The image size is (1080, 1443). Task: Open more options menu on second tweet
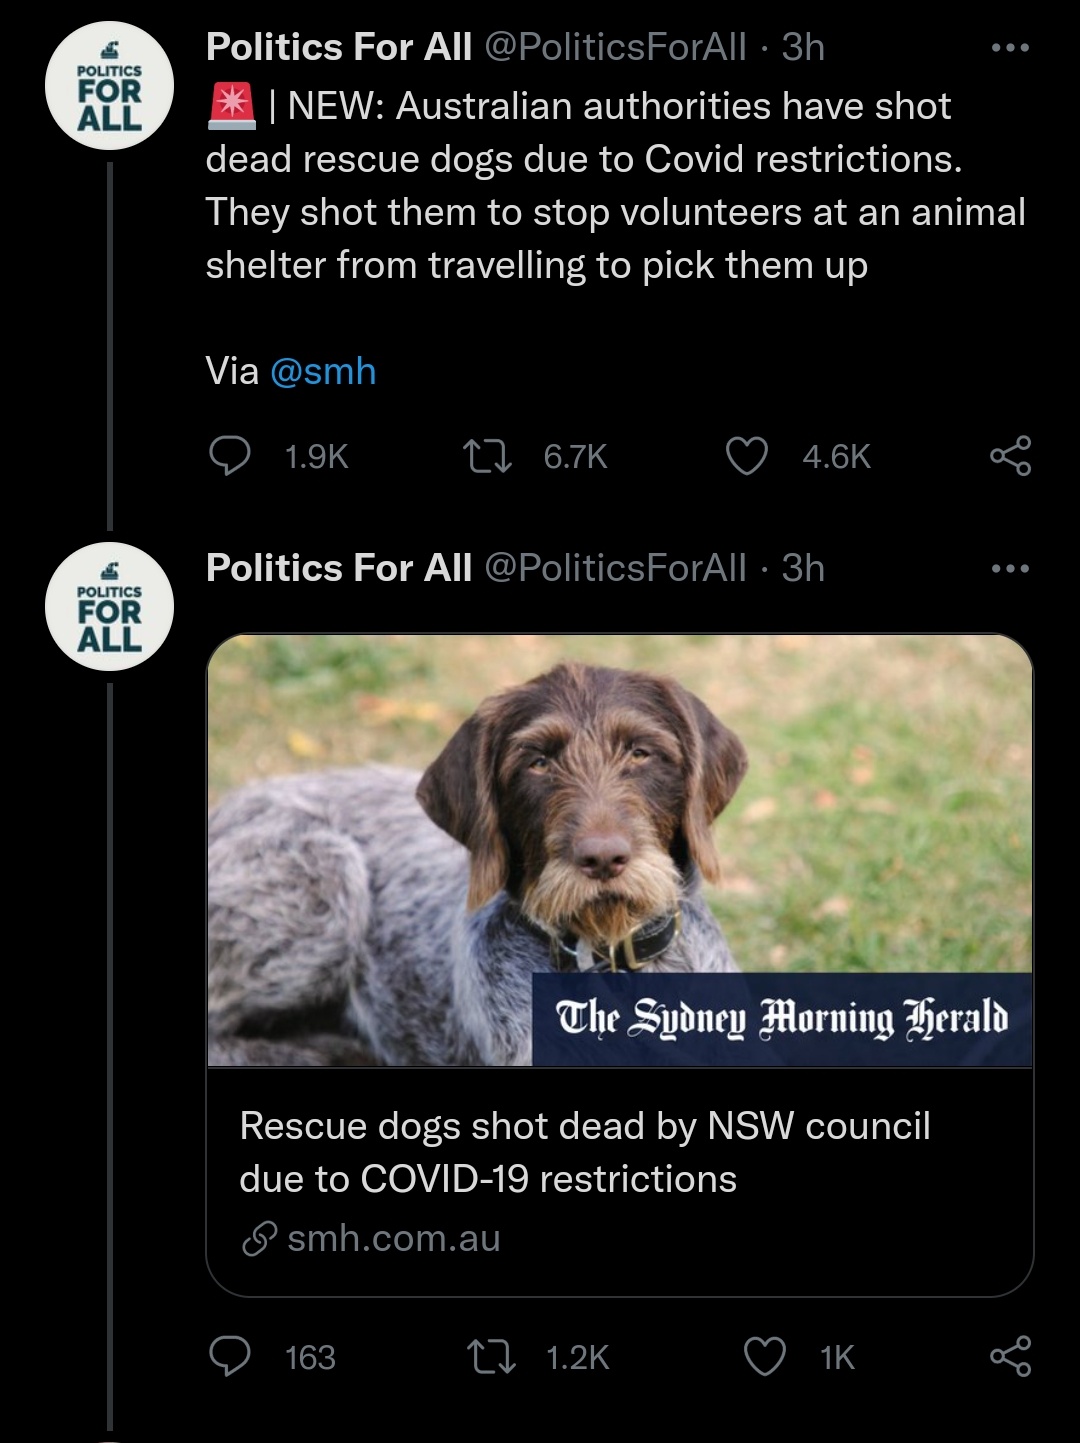click(x=1010, y=568)
